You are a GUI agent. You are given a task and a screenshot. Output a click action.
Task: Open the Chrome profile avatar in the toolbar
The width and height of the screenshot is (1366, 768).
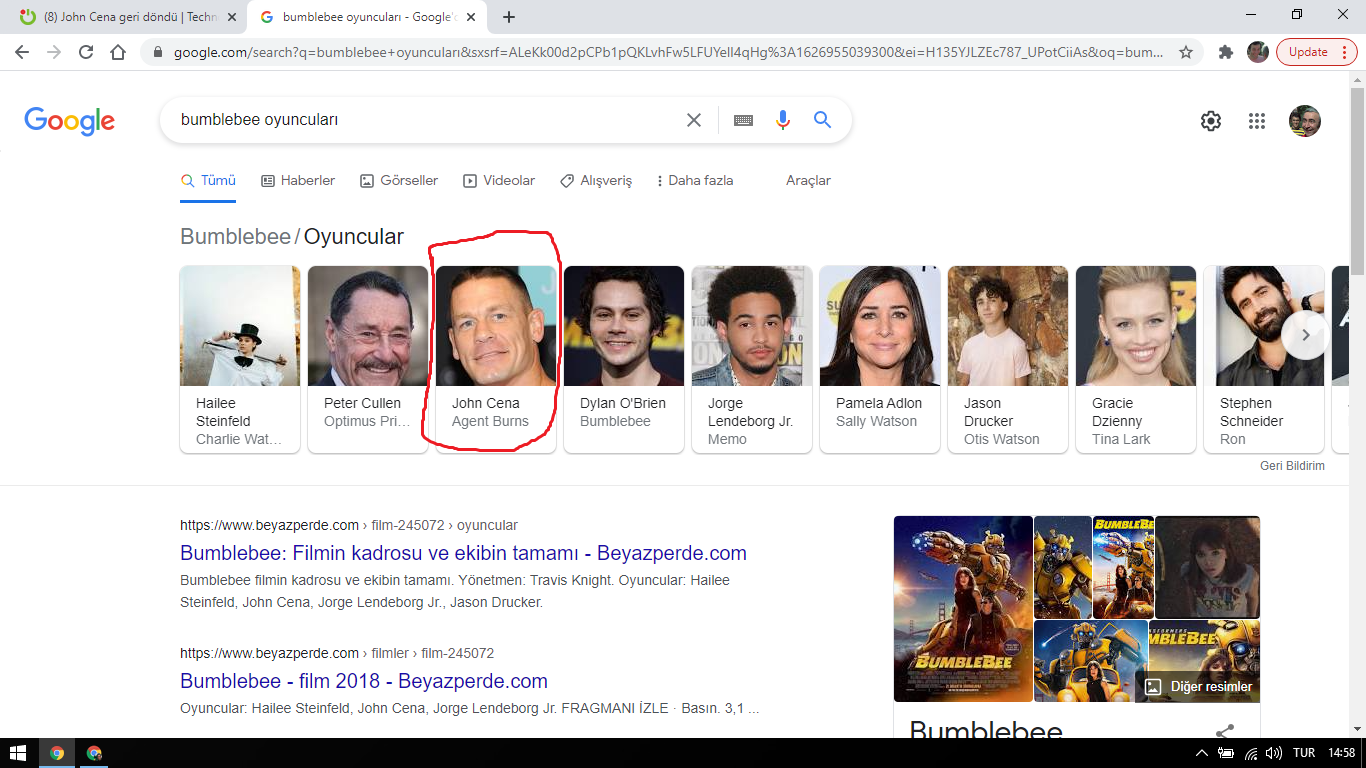pos(1258,52)
